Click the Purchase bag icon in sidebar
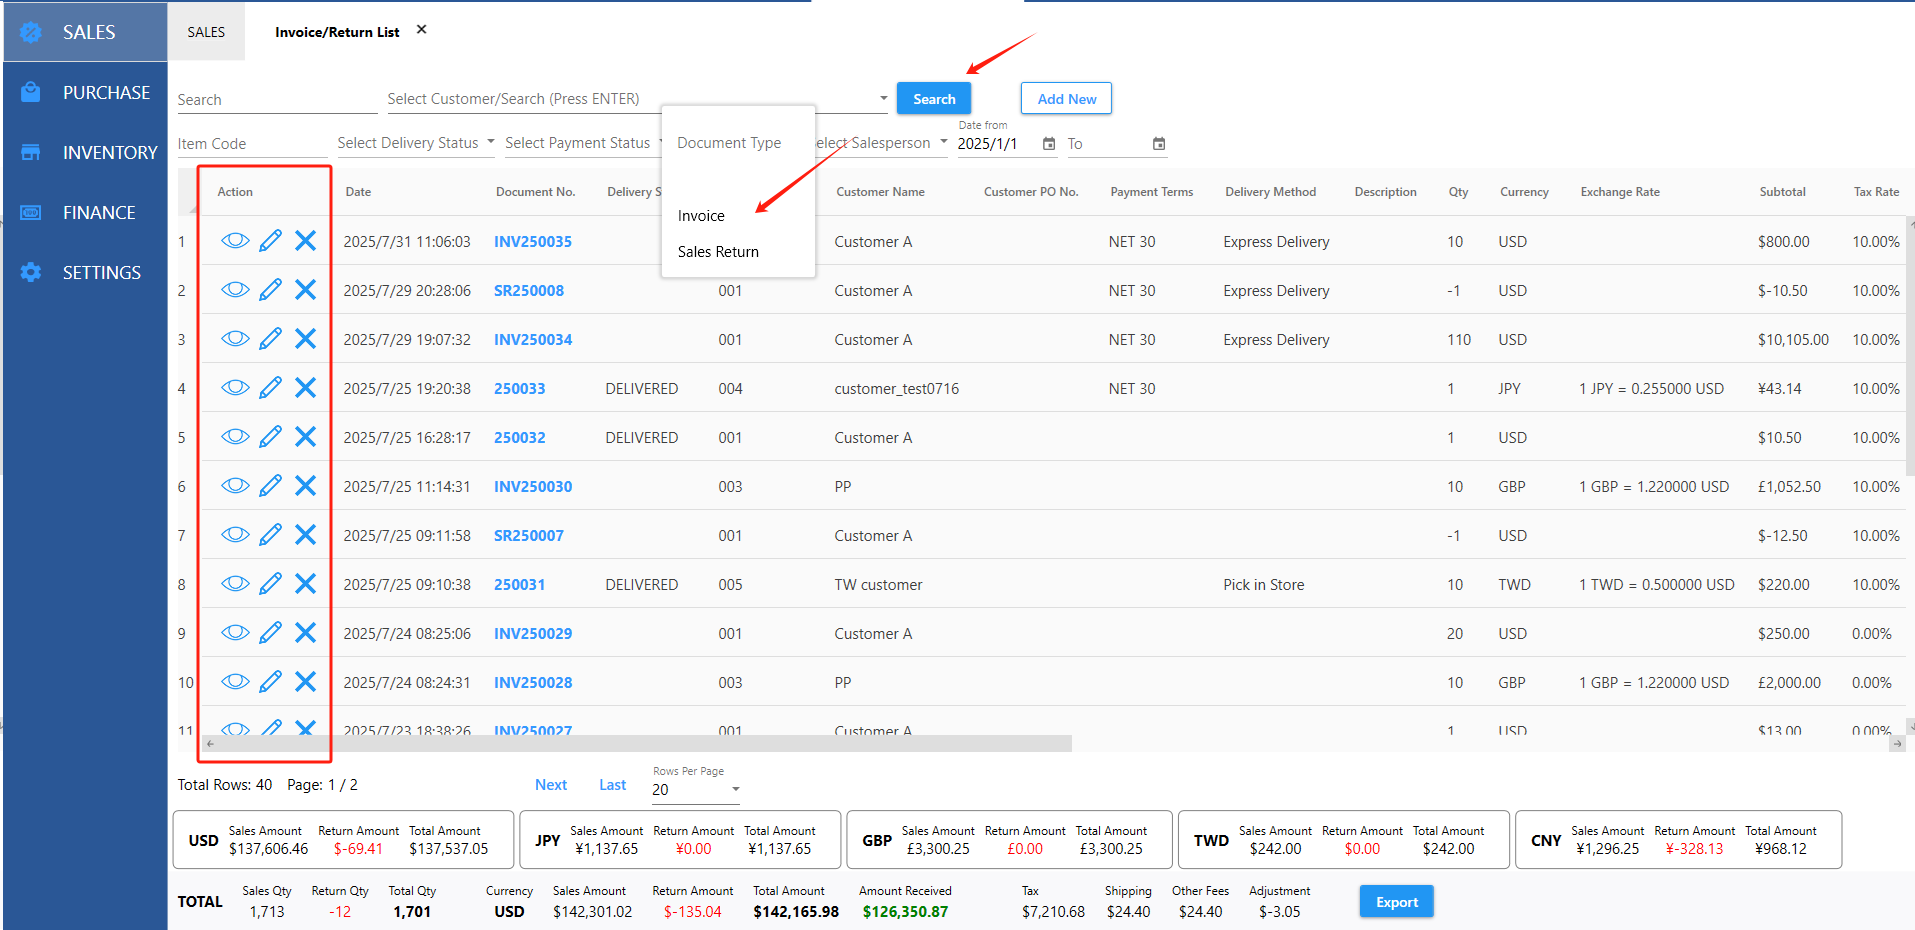The image size is (1915, 930). pos(31,92)
